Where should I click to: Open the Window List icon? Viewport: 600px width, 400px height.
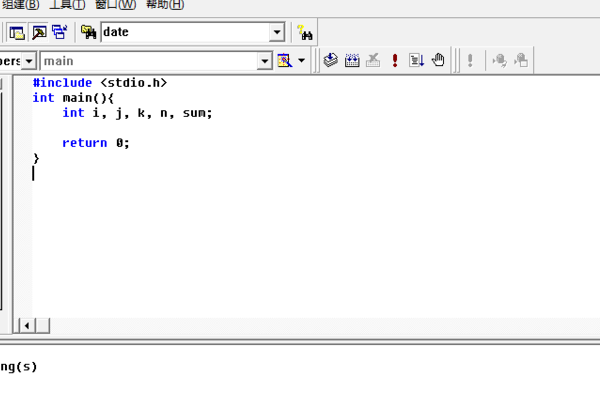point(60,33)
